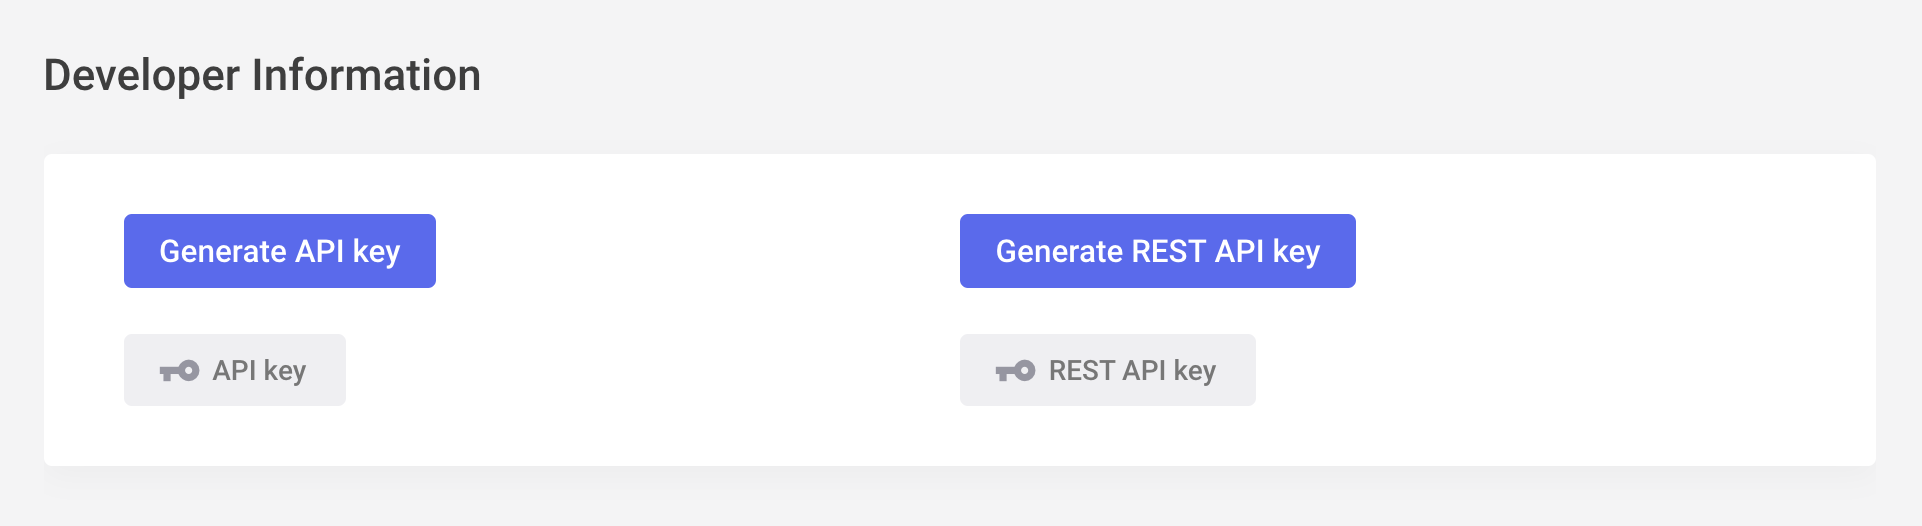
Task: Click the 'API key' text in left gray box
Action: click(259, 371)
